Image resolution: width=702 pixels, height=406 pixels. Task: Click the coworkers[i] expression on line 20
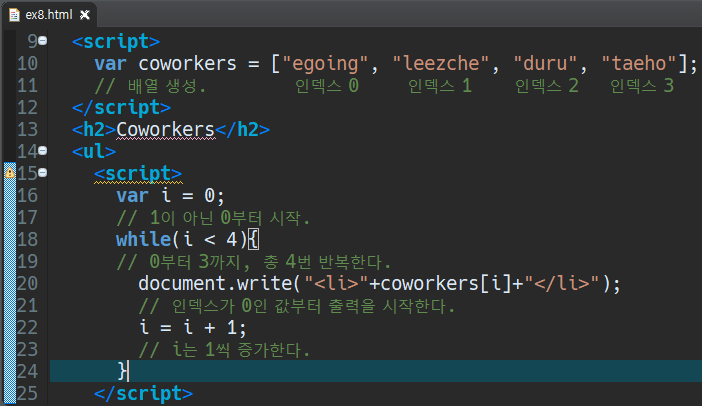point(446,284)
